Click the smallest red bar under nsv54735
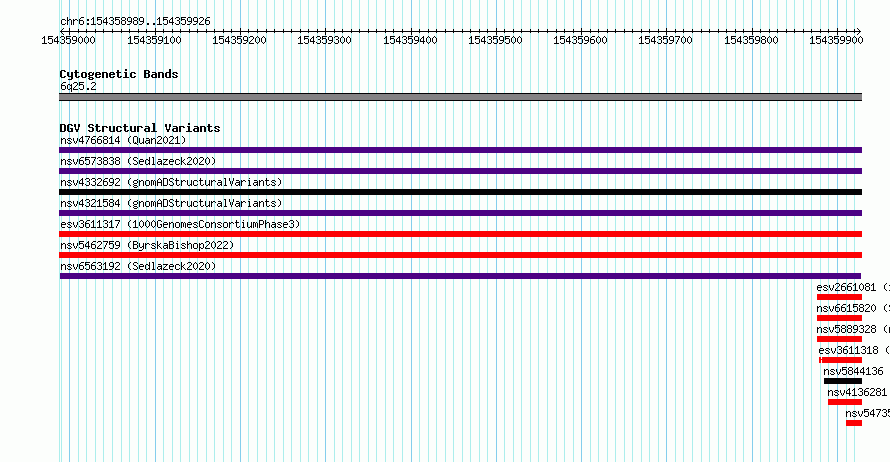 pyautogui.click(x=854, y=423)
